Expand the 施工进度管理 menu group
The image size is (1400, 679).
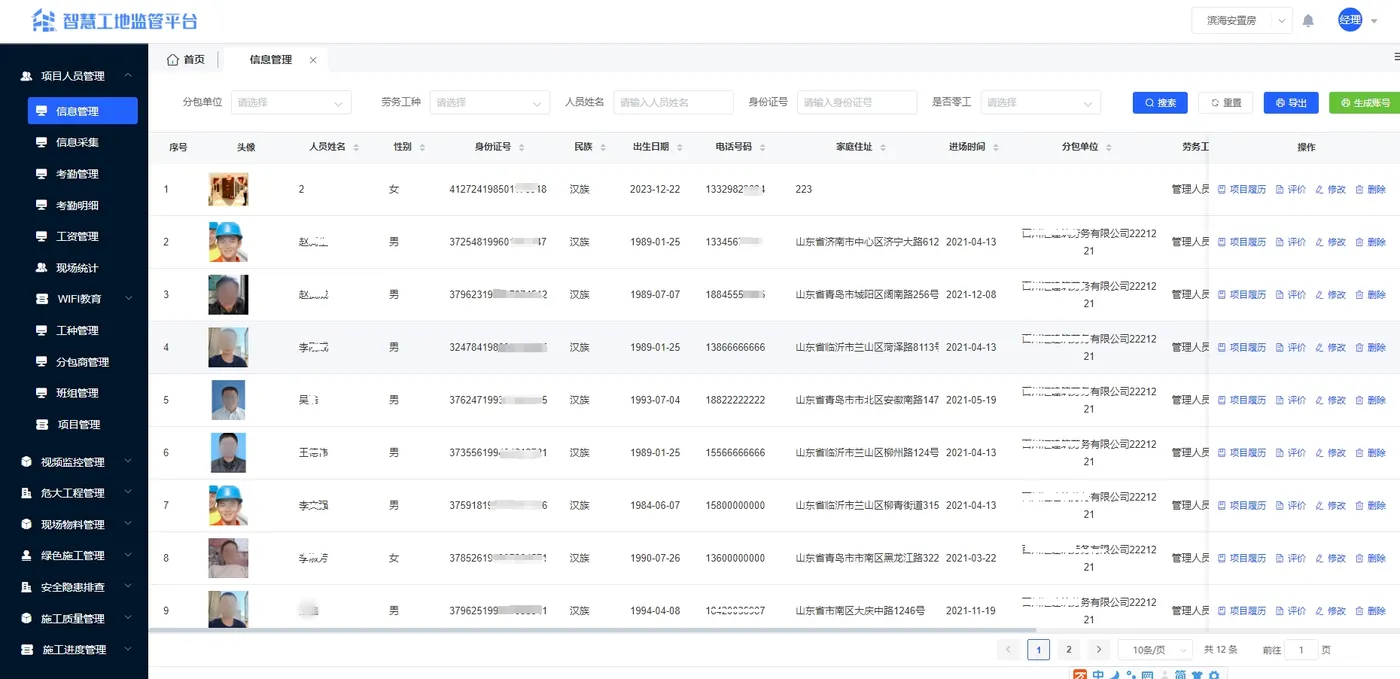click(74, 650)
